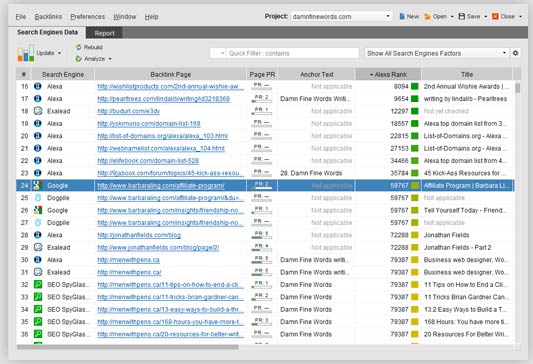Click the Dogpile icon in row 25
Screen dimensions: 533x364
[38, 198]
